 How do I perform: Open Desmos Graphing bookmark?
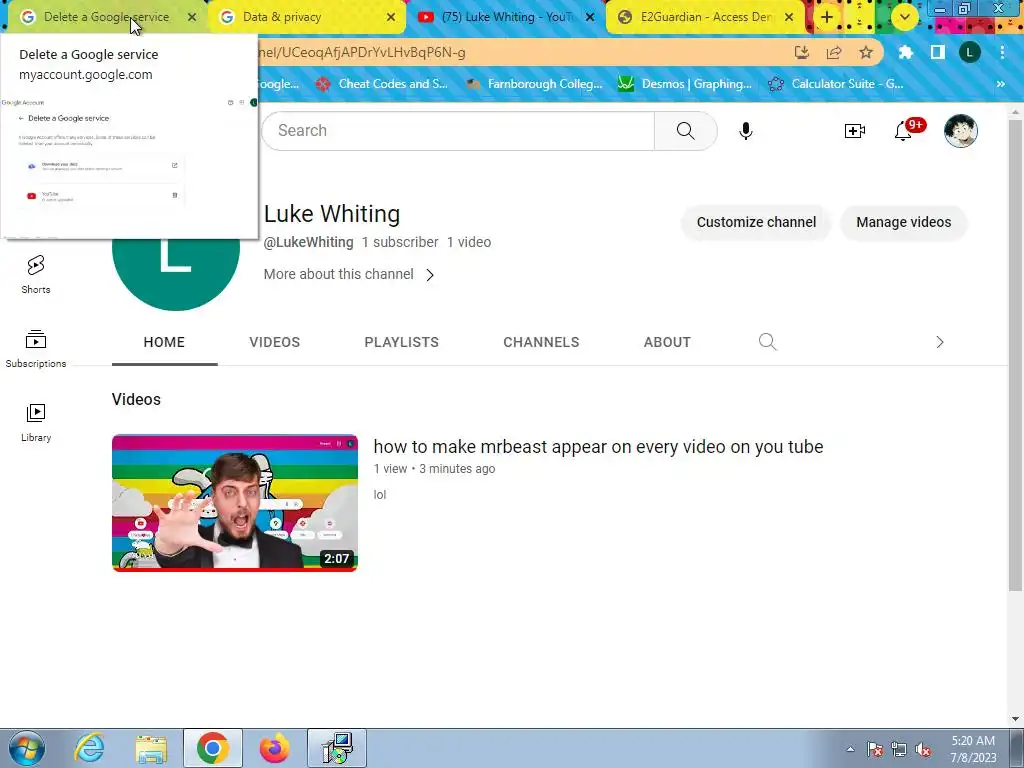(x=685, y=84)
